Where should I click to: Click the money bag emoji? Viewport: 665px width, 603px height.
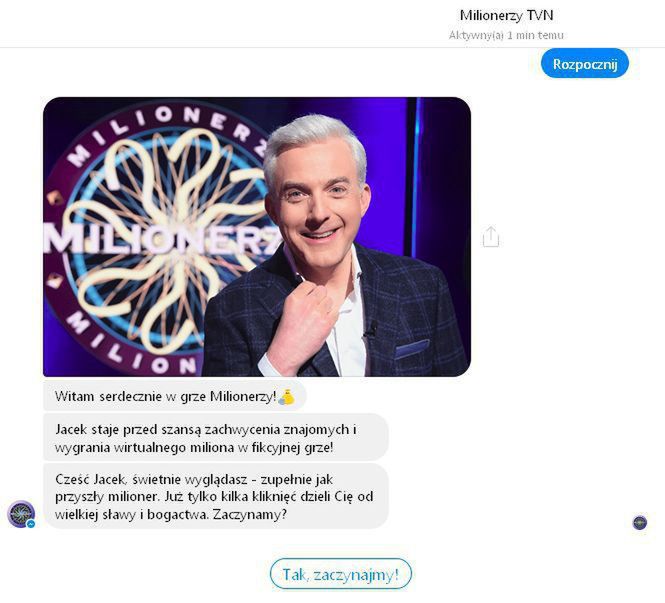pos(287,397)
